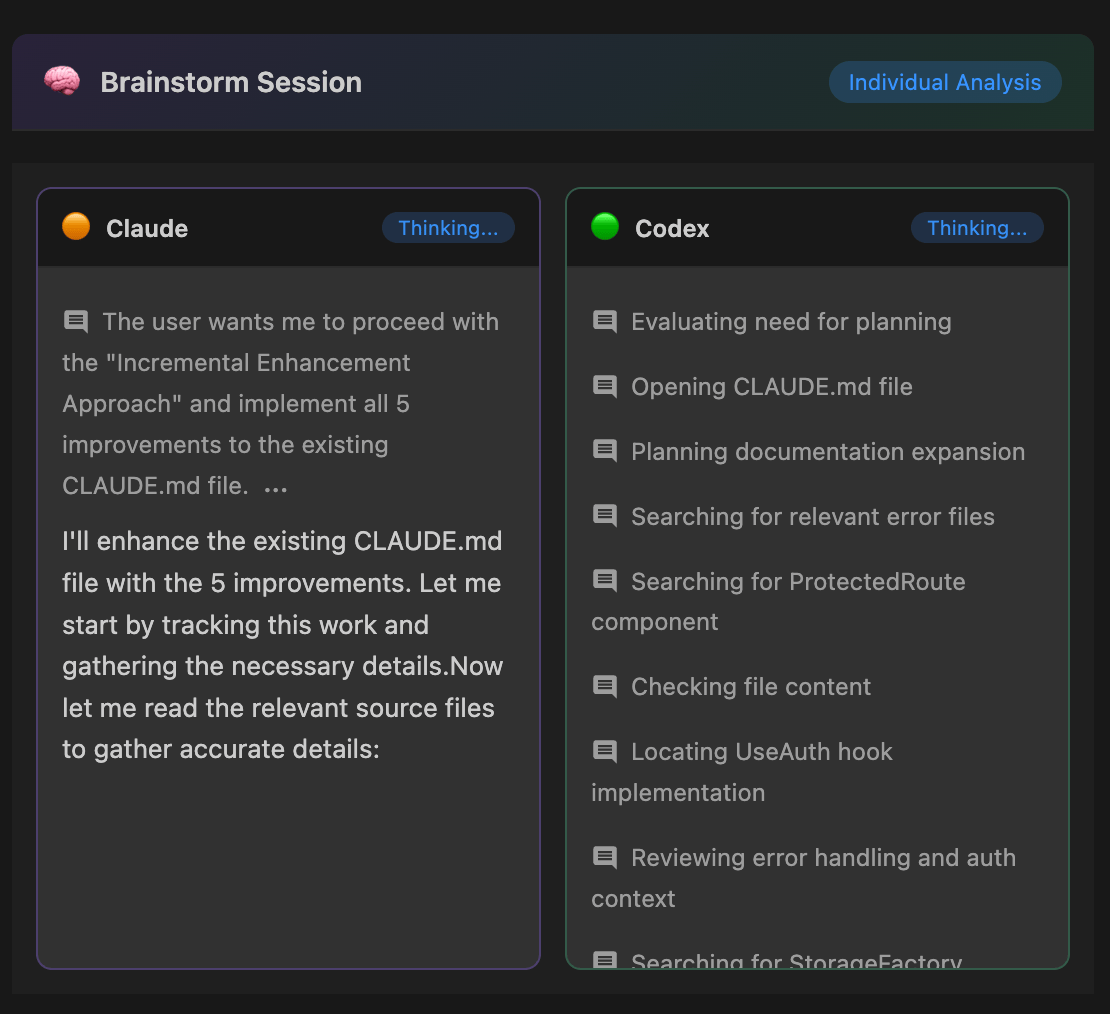Click the green Codex status dot
The height and width of the screenshot is (1014, 1110).
[x=605, y=227]
